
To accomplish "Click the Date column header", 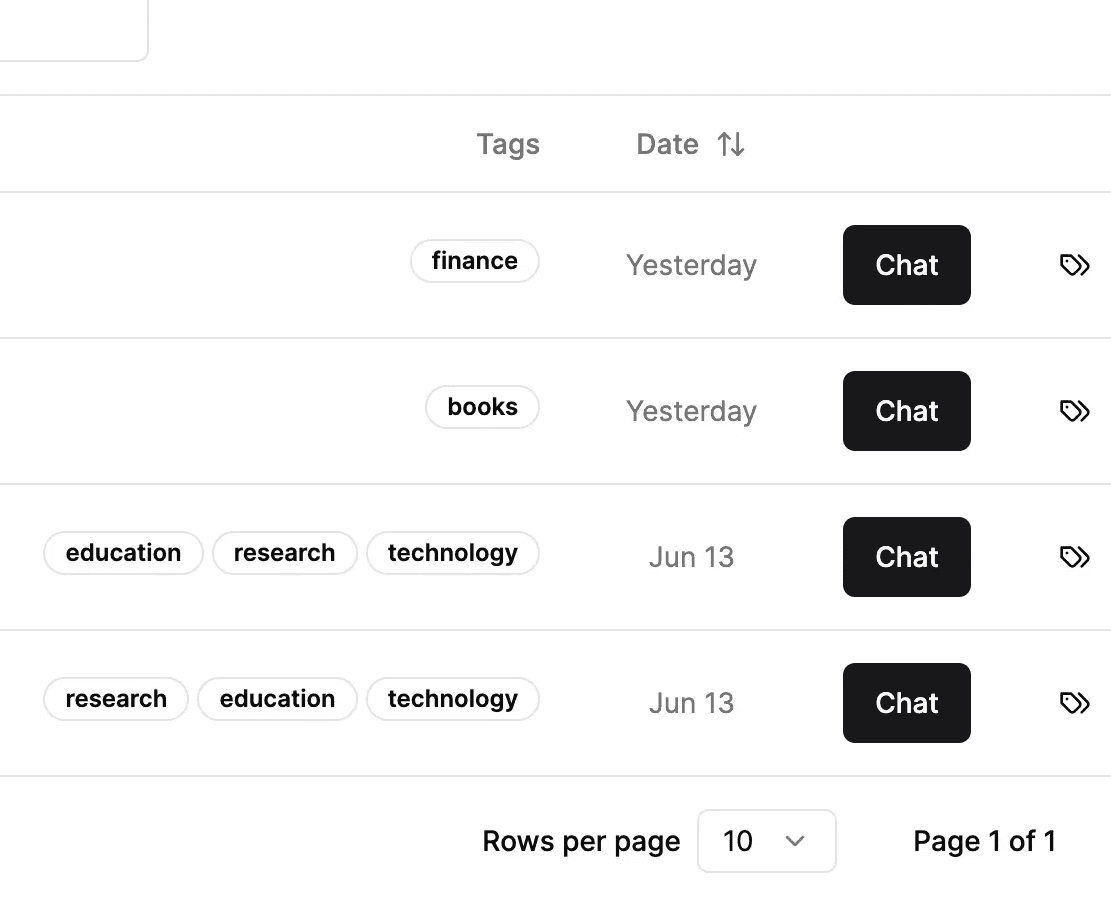I will pyautogui.click(x=667, y=144).
